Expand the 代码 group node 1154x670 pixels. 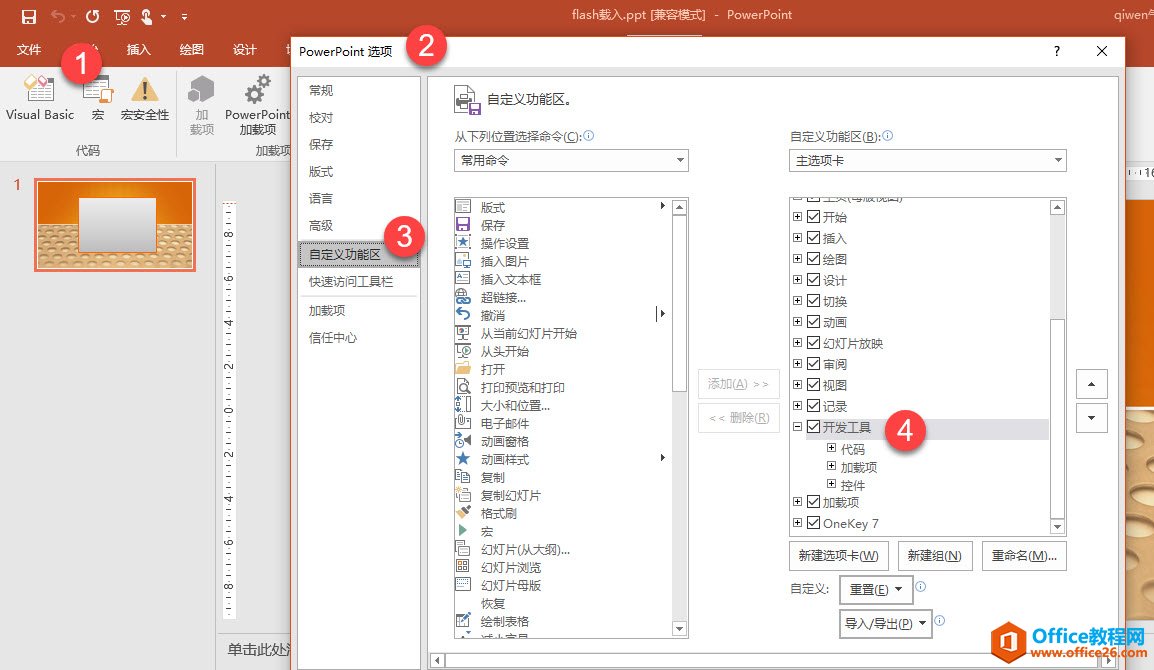pos(831,448)
